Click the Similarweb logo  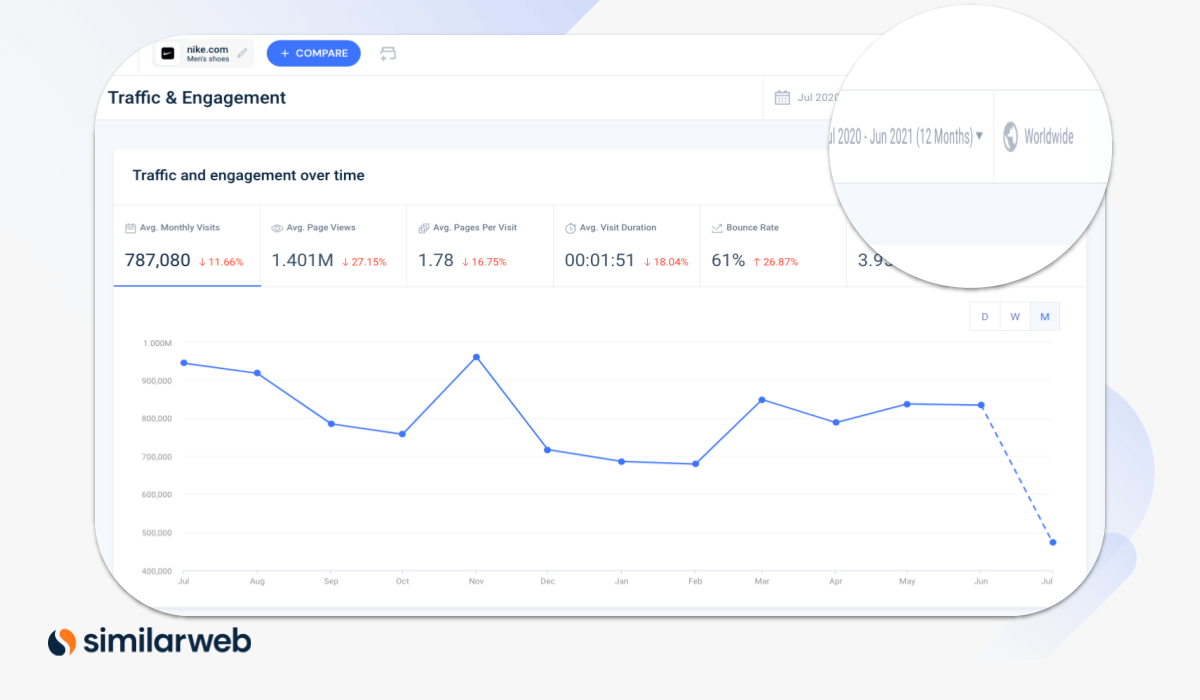click(x=150, y=641)
